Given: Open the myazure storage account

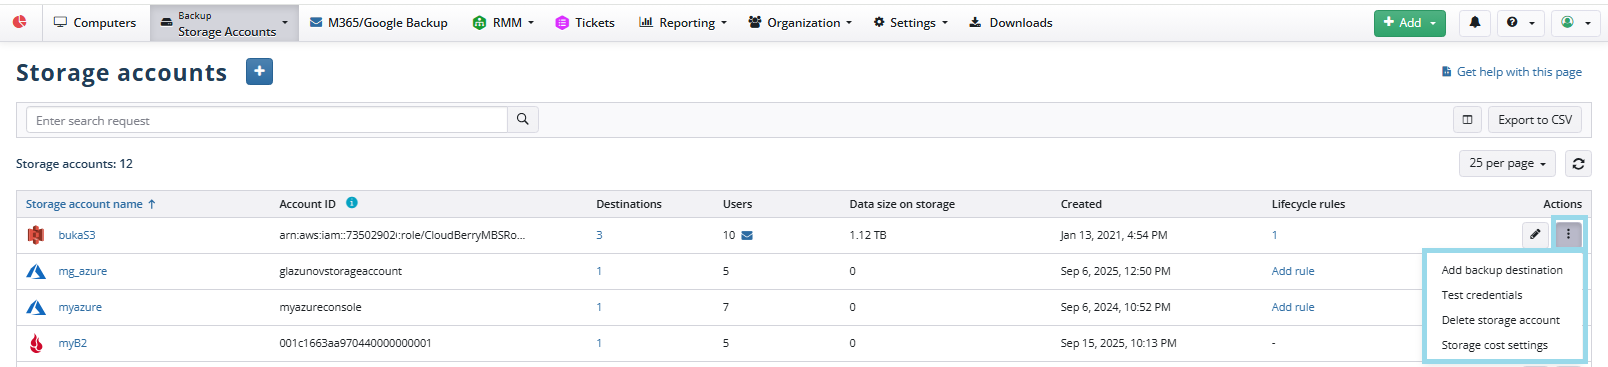Looking at the screenshot, I should (x=80, y=307).
